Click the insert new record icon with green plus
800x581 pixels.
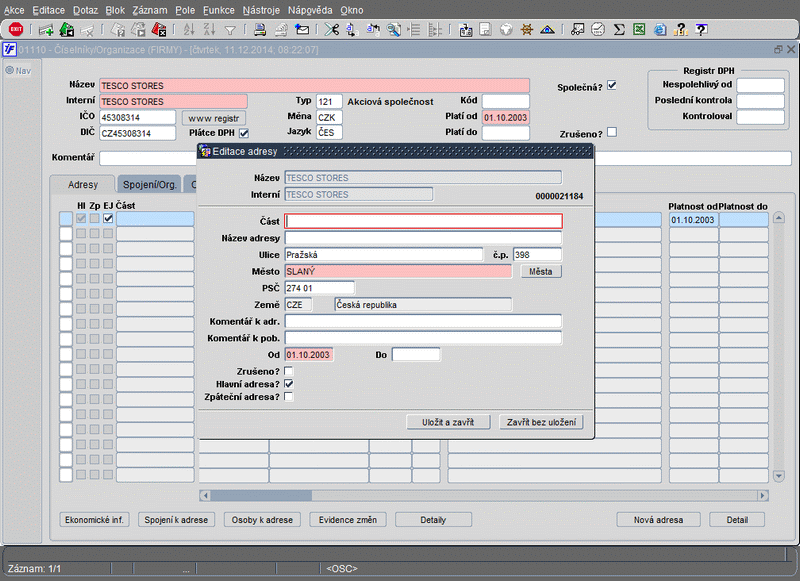point(46,30)
